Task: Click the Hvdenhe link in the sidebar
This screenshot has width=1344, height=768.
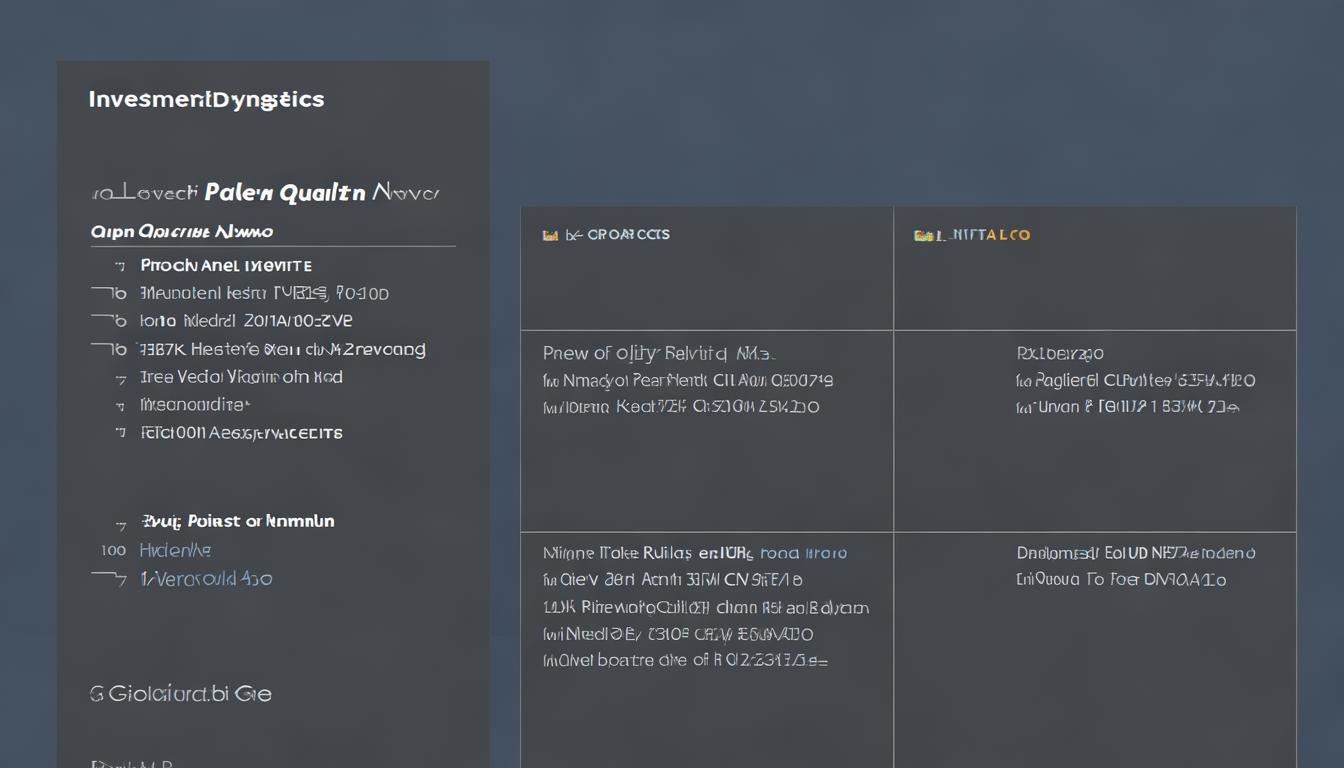Action: coord(175,550)
